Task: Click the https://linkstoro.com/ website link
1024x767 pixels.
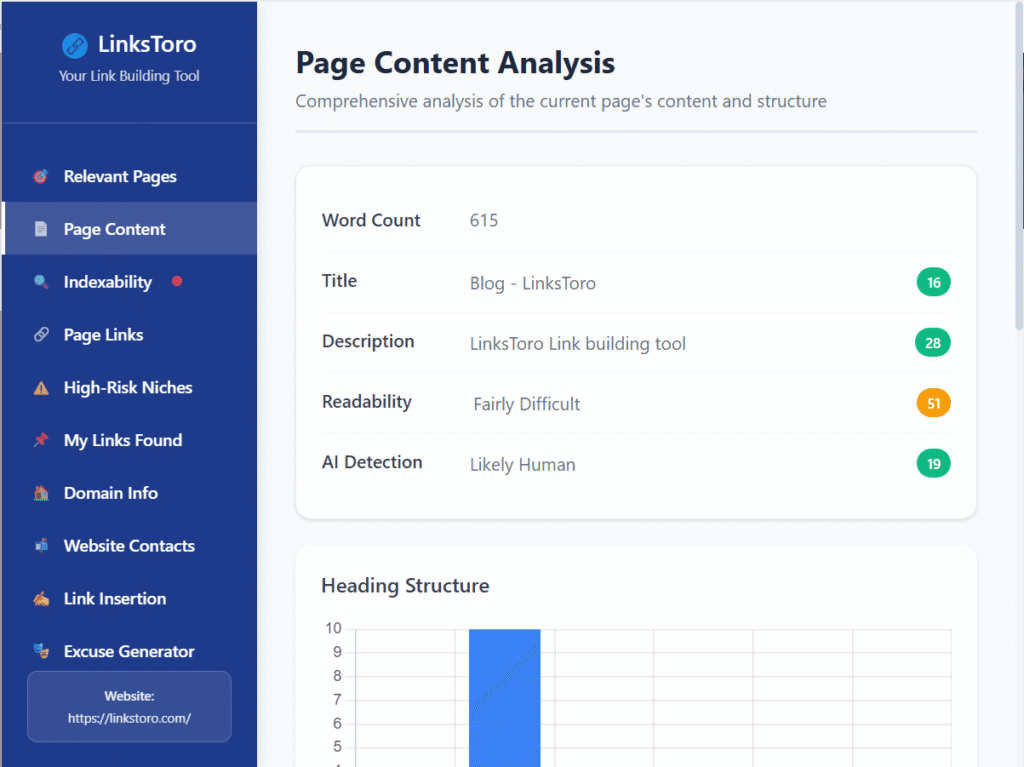Action: (129, 718)
